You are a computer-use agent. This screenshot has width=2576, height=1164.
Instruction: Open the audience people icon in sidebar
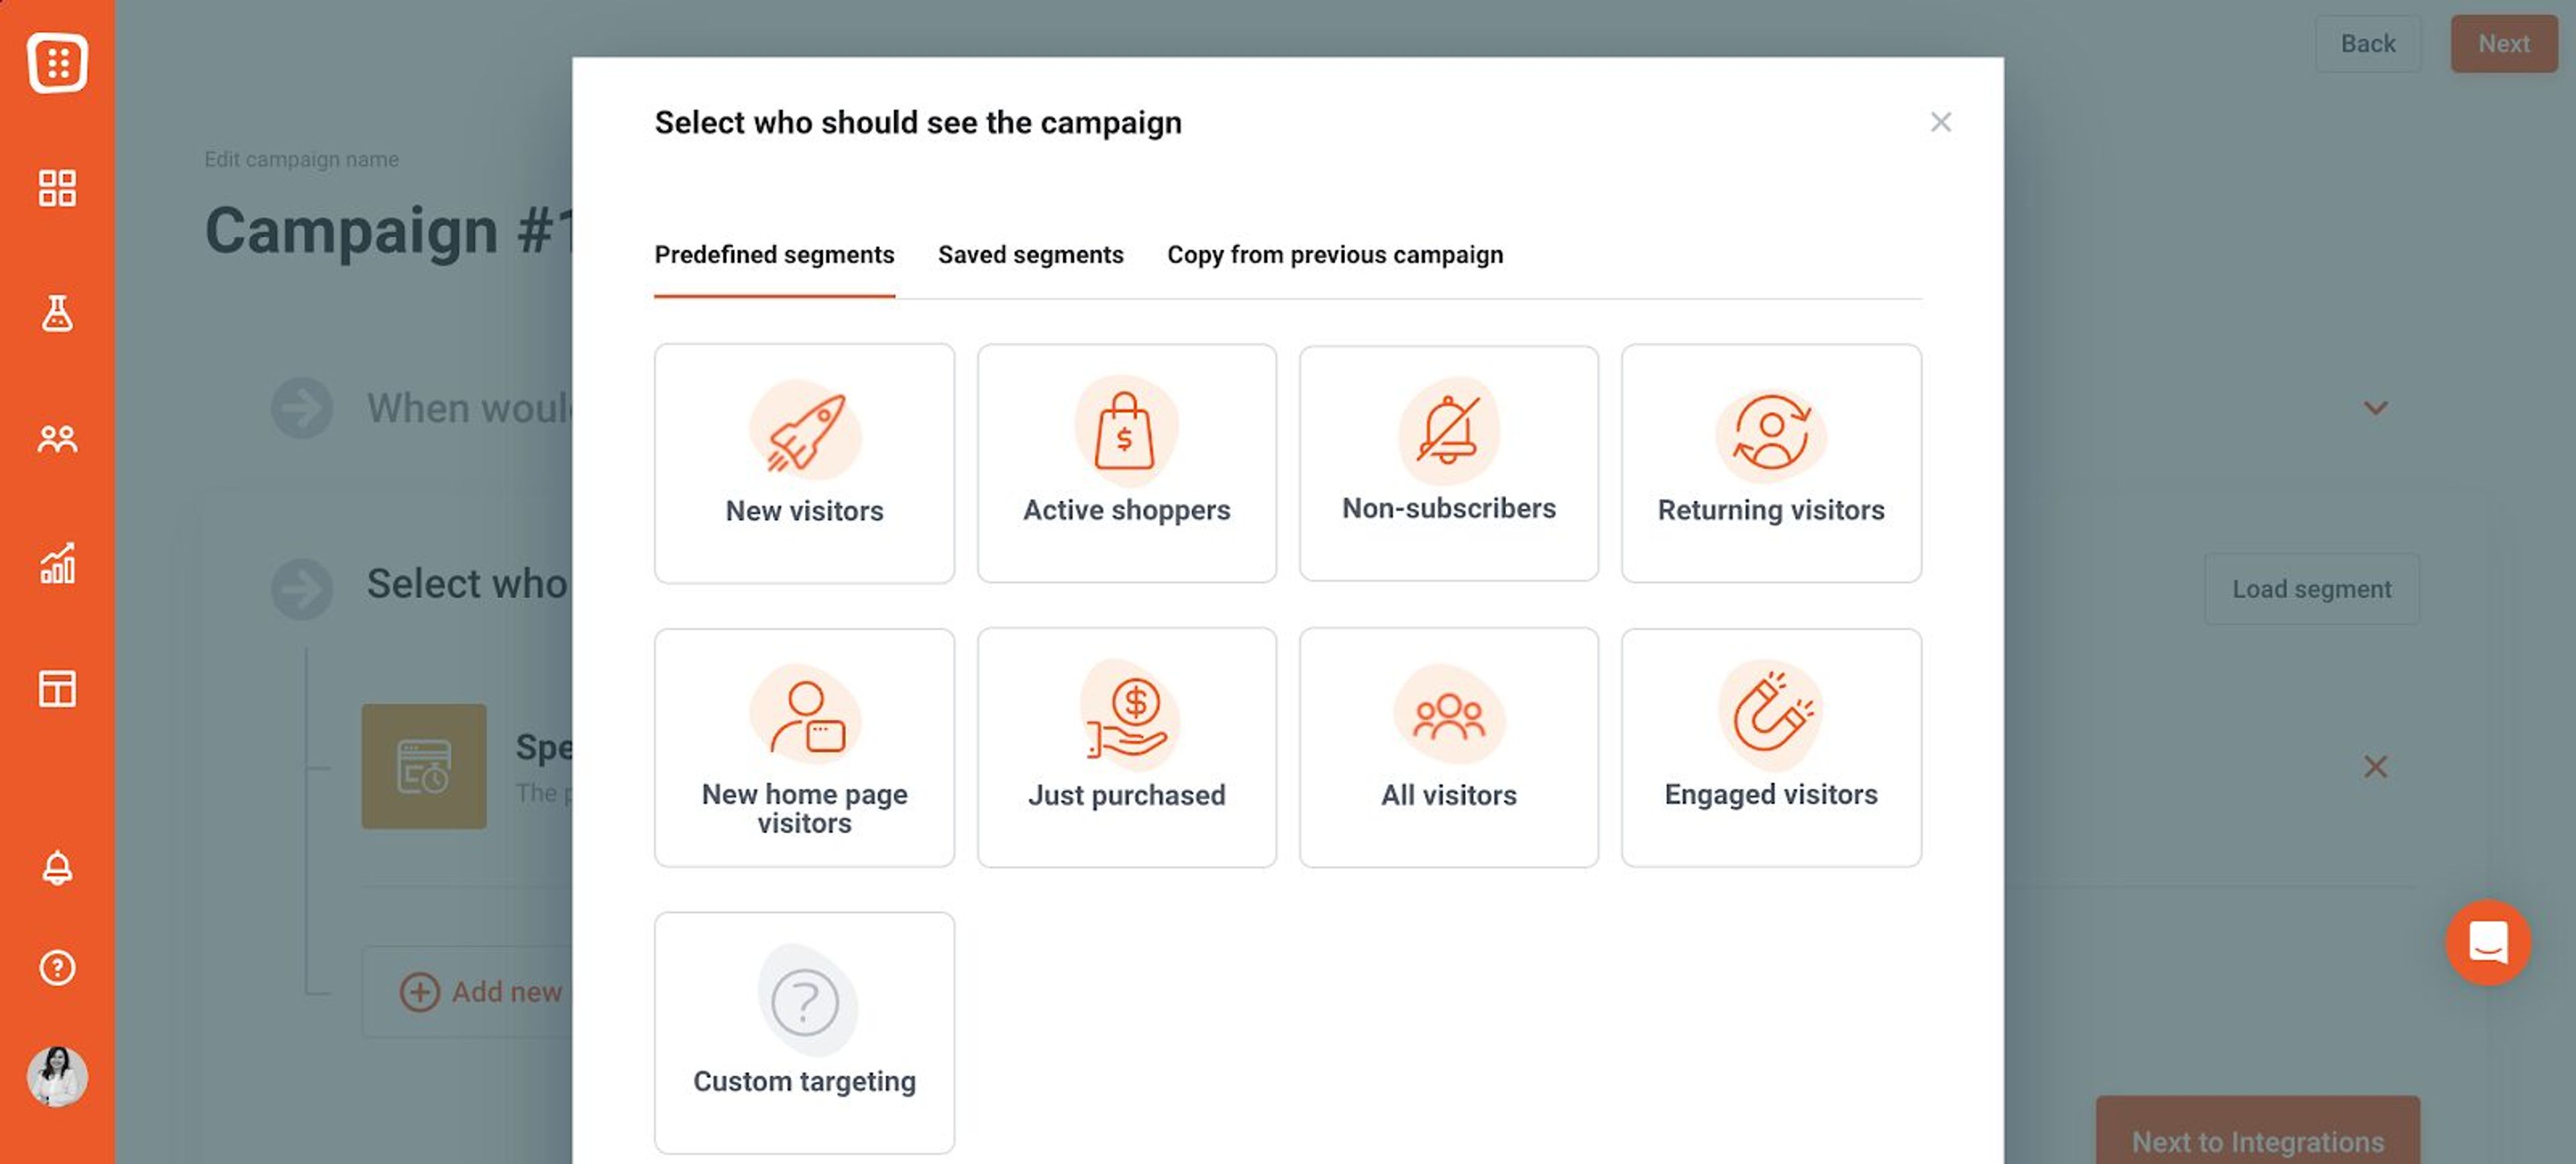pos(57,438)
